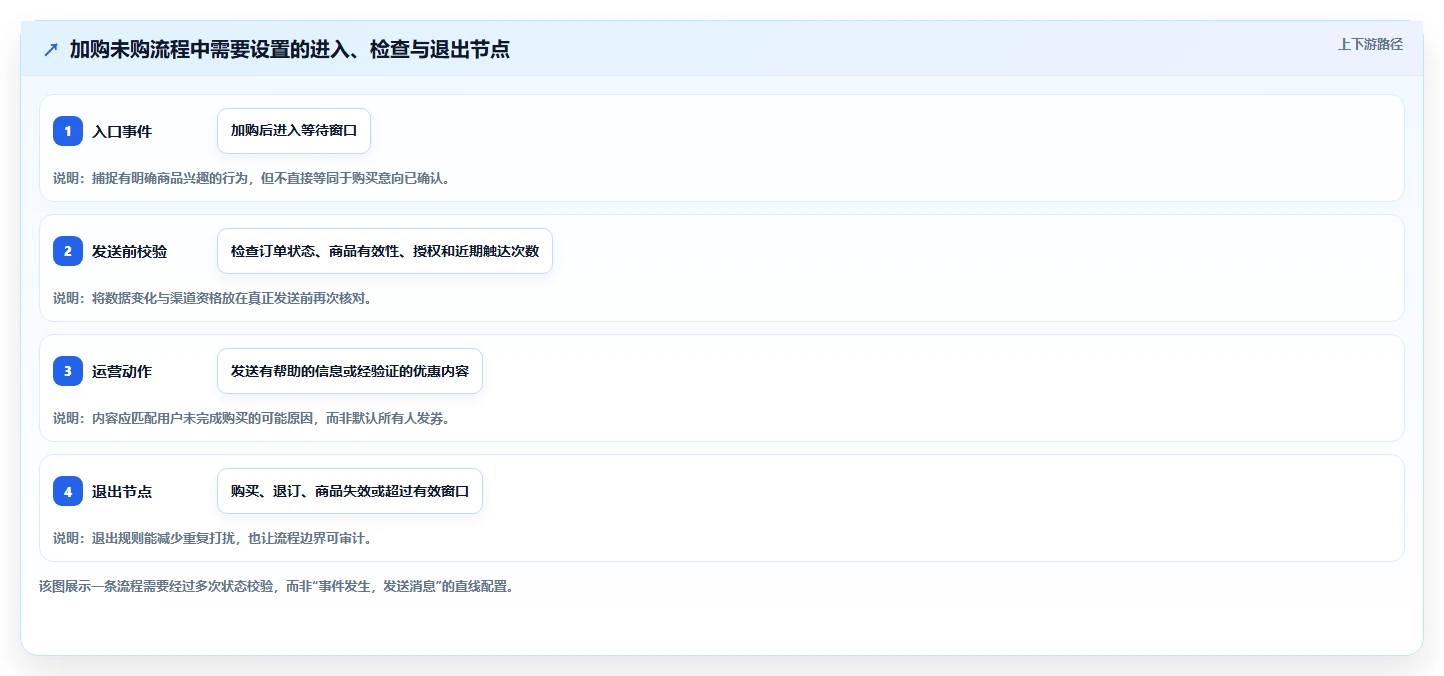Click the step 2 number badge
Viewport: 1444px width, 676px height.
pos(68,251)
